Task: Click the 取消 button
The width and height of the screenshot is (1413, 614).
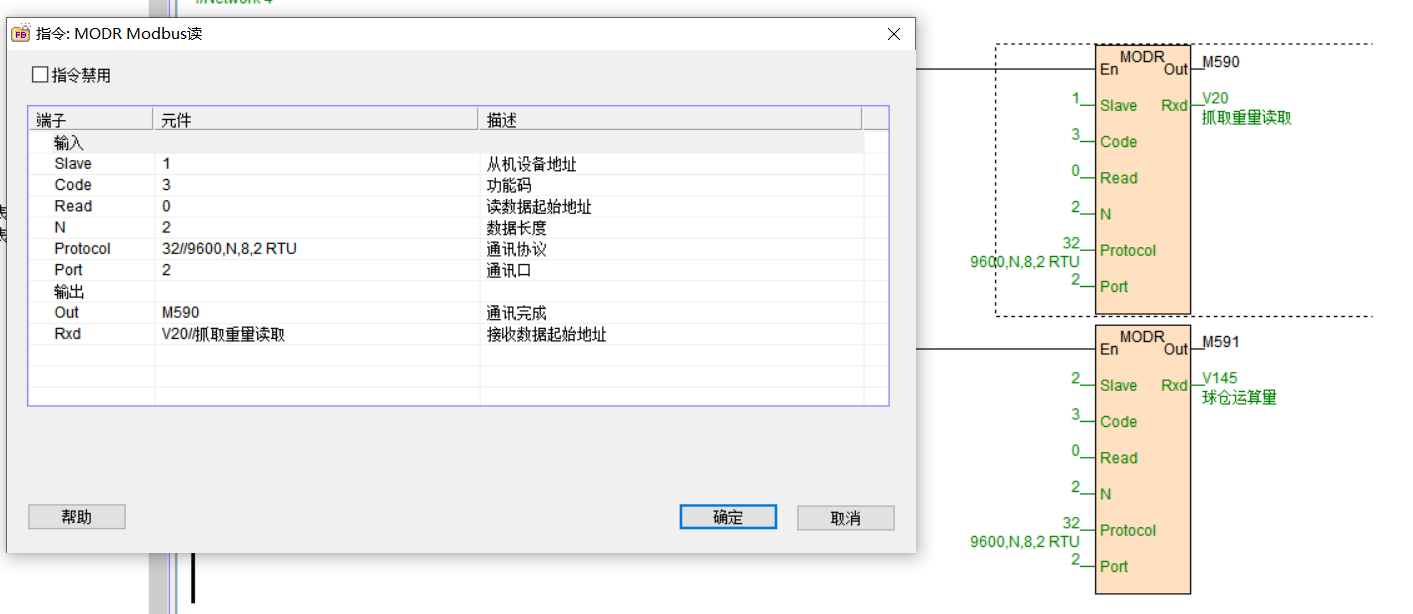Action: click(x=845, y=518)
